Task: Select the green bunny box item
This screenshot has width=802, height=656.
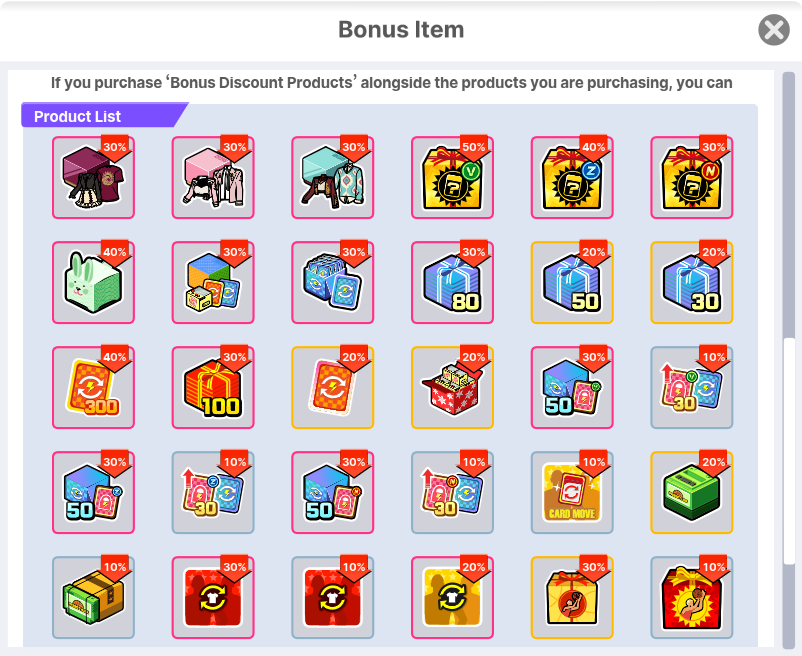Action: 93,282
